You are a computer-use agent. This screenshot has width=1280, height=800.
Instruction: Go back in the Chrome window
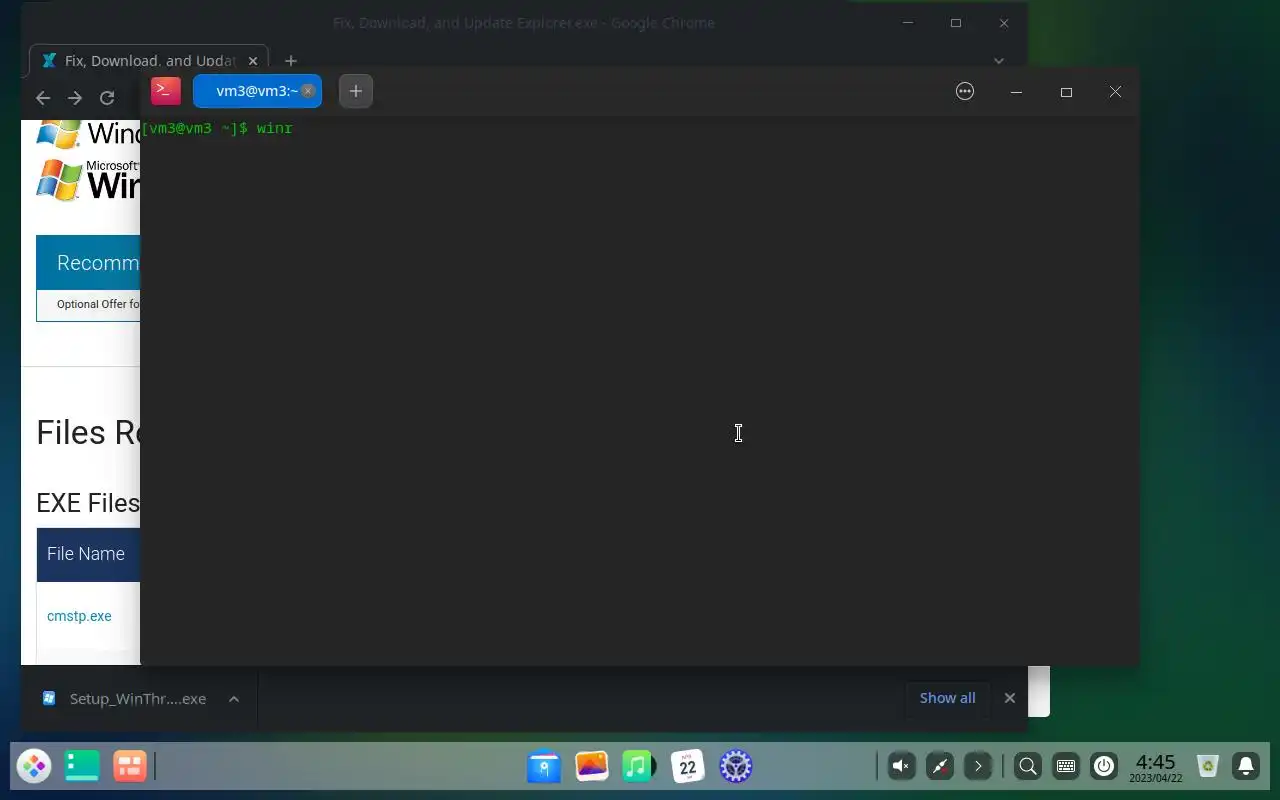[42, 97]
